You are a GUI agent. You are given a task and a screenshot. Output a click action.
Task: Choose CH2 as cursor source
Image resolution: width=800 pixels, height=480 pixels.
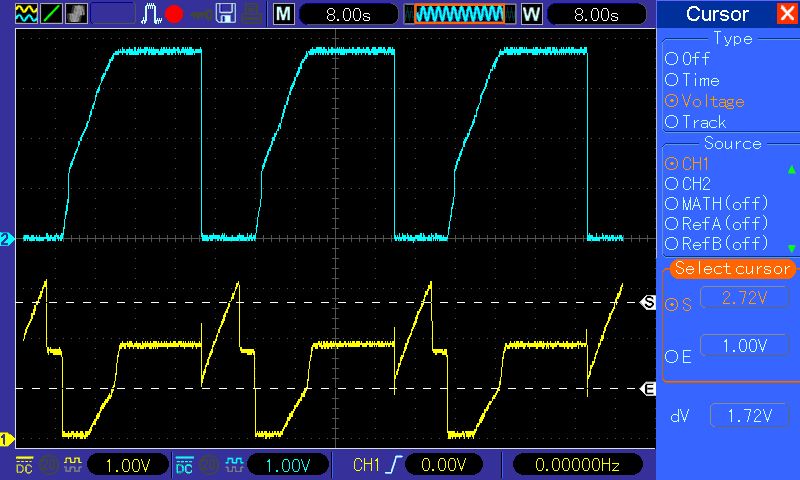[x=688, y=184]
